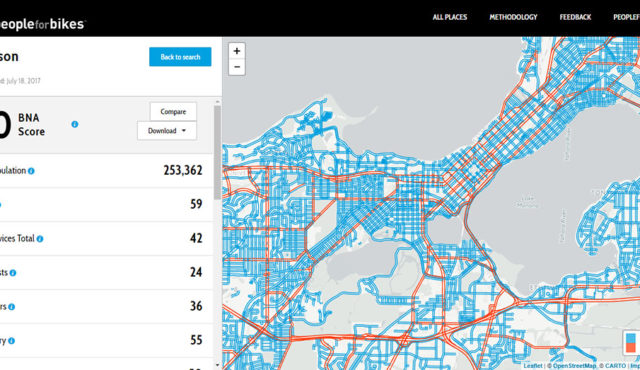Open ALL PLACES menu item

click(450, 17)
